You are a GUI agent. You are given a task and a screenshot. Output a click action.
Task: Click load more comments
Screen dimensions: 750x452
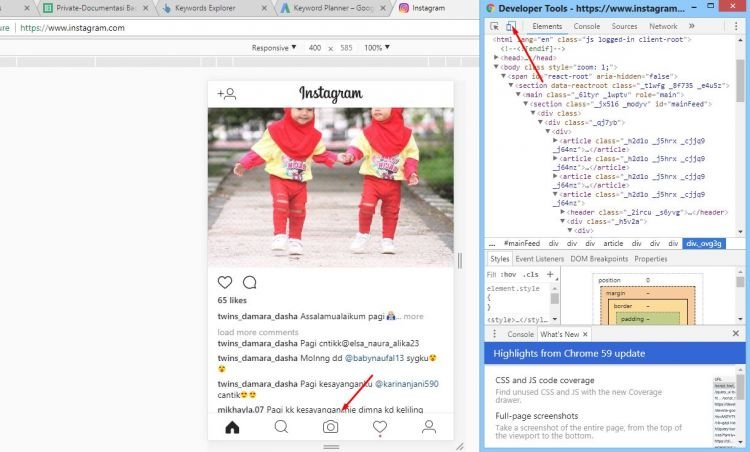(258, 332)
